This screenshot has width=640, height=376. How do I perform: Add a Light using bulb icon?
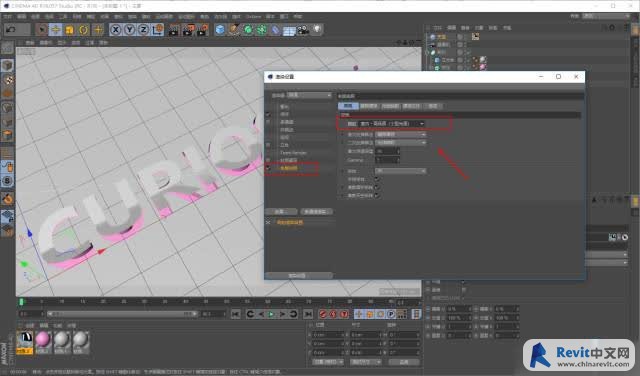pos(317,29)
